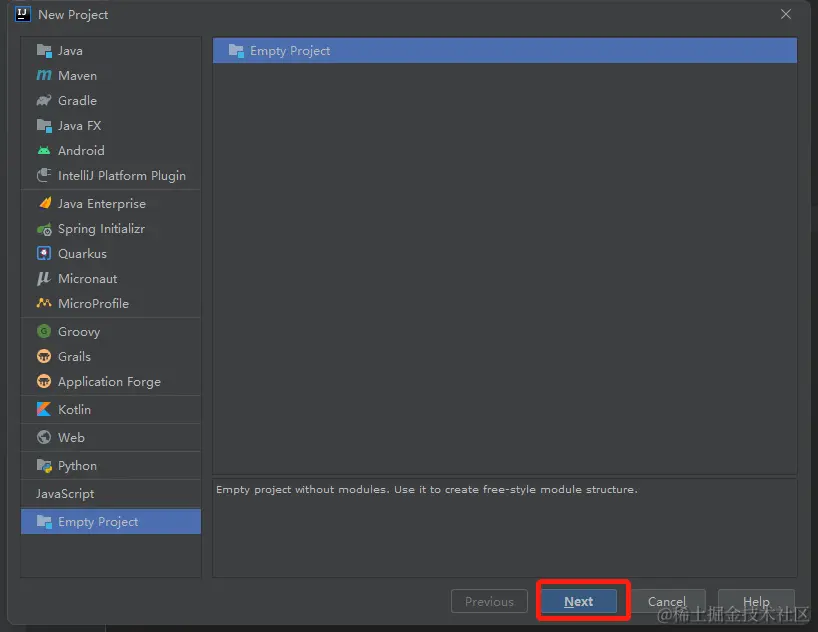
Task: Select Java in project type list
Action: 111,51
